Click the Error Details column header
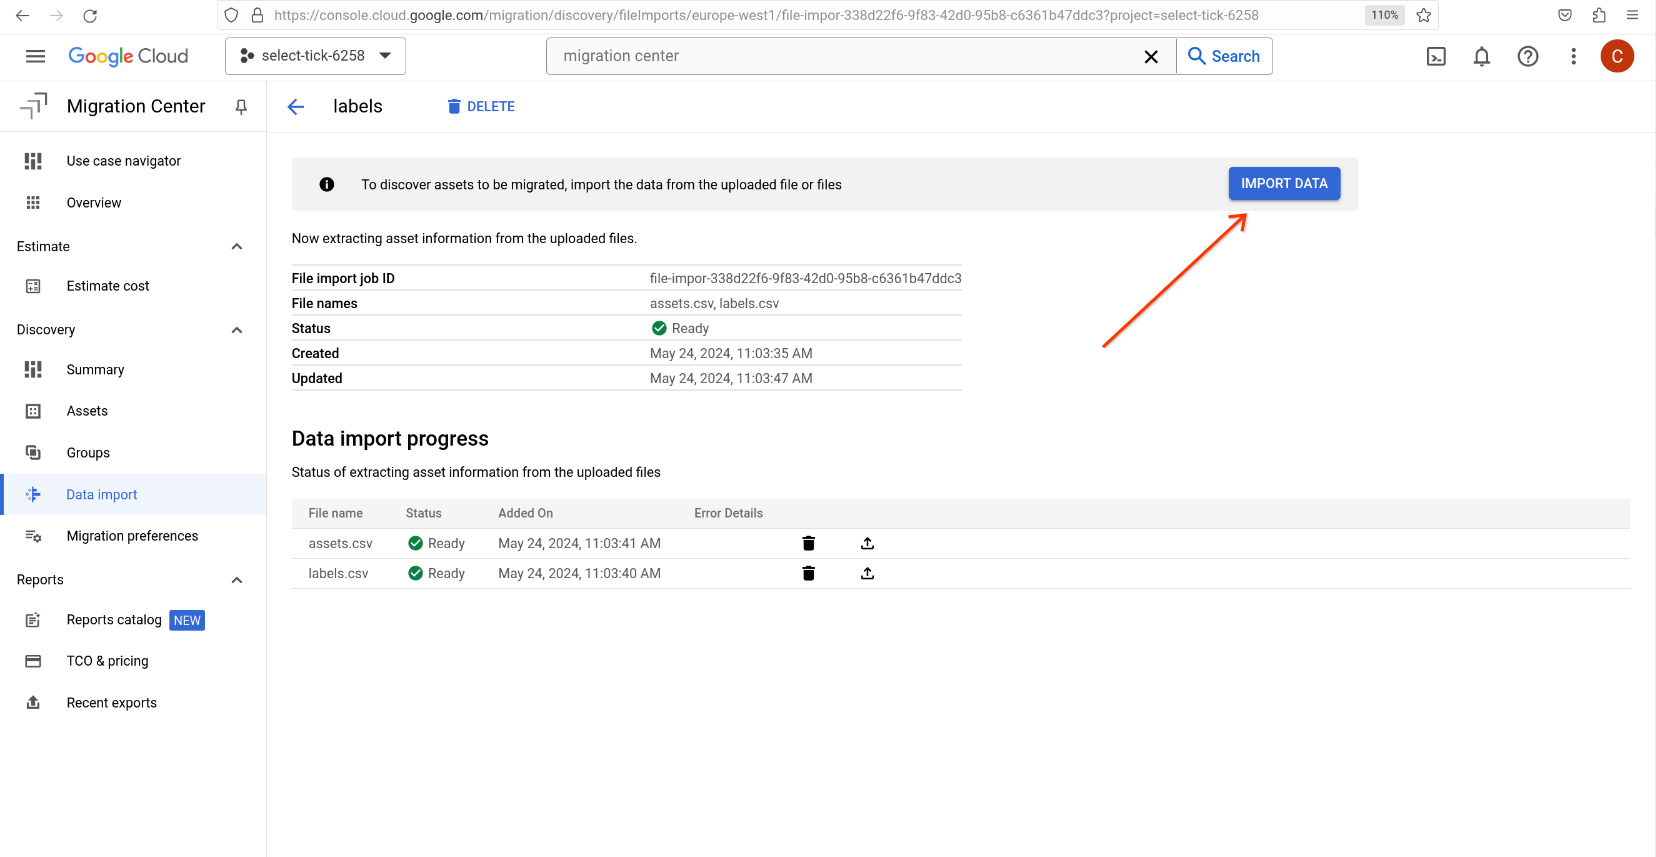 (729, 513)
